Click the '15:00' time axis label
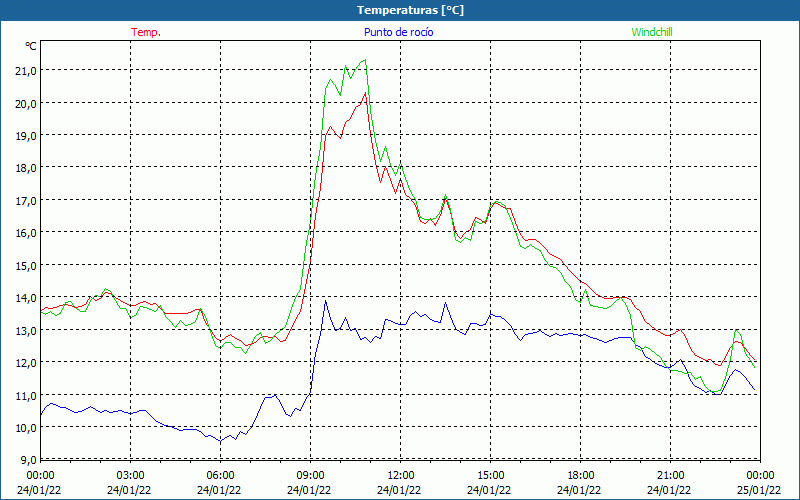 pos(491,476)
